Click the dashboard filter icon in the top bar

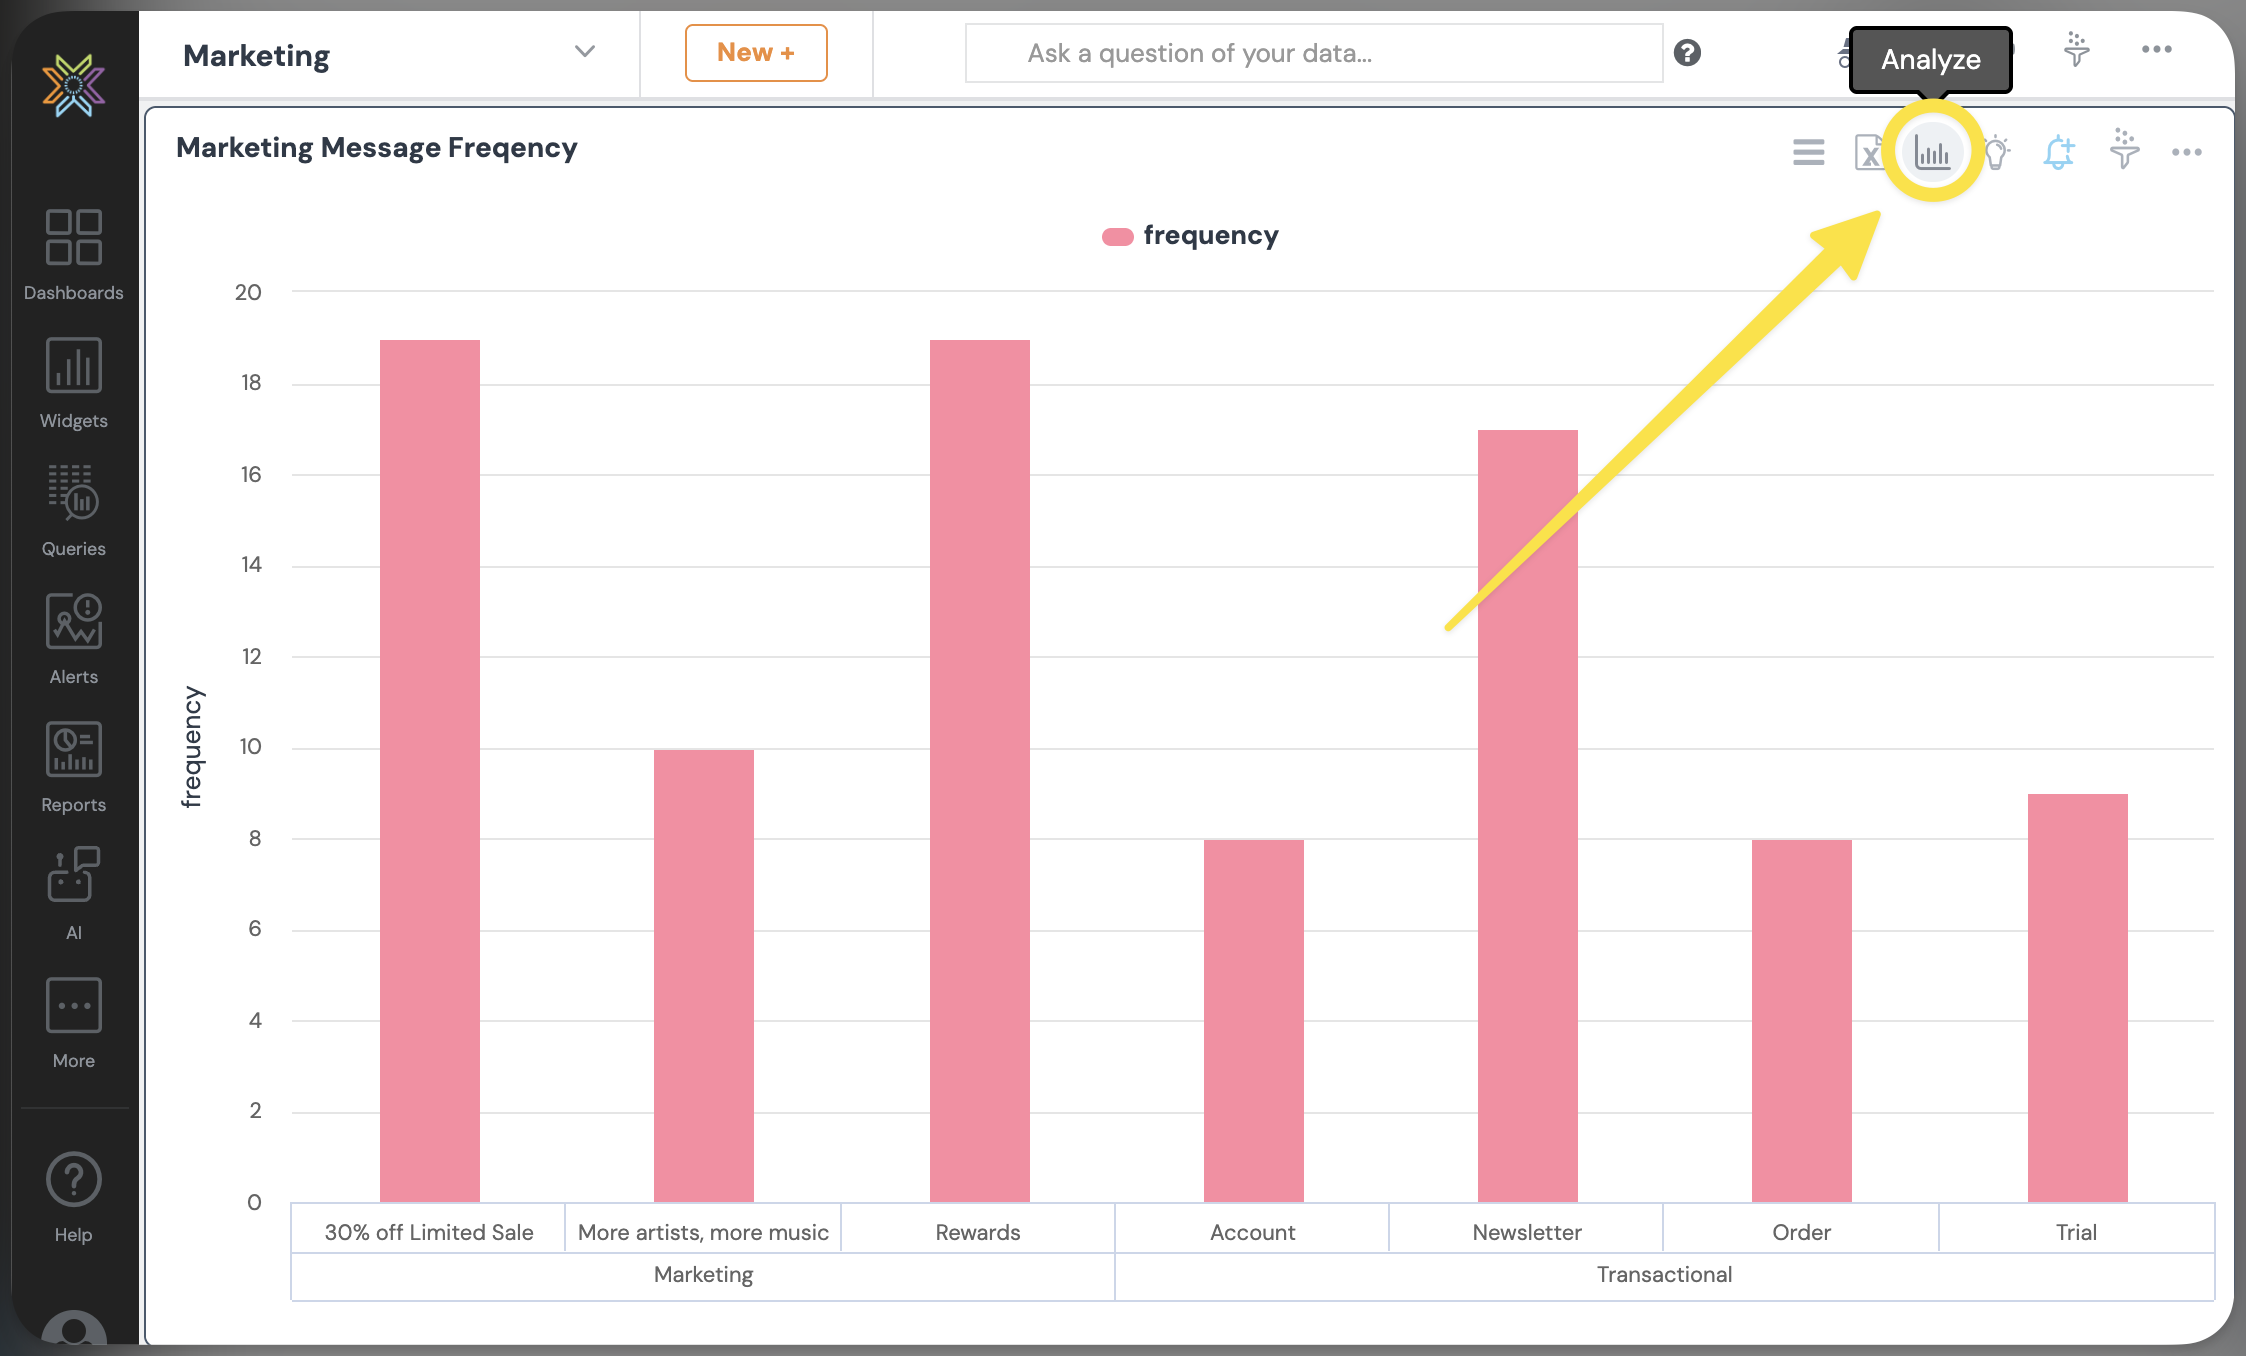[2077, 49]
